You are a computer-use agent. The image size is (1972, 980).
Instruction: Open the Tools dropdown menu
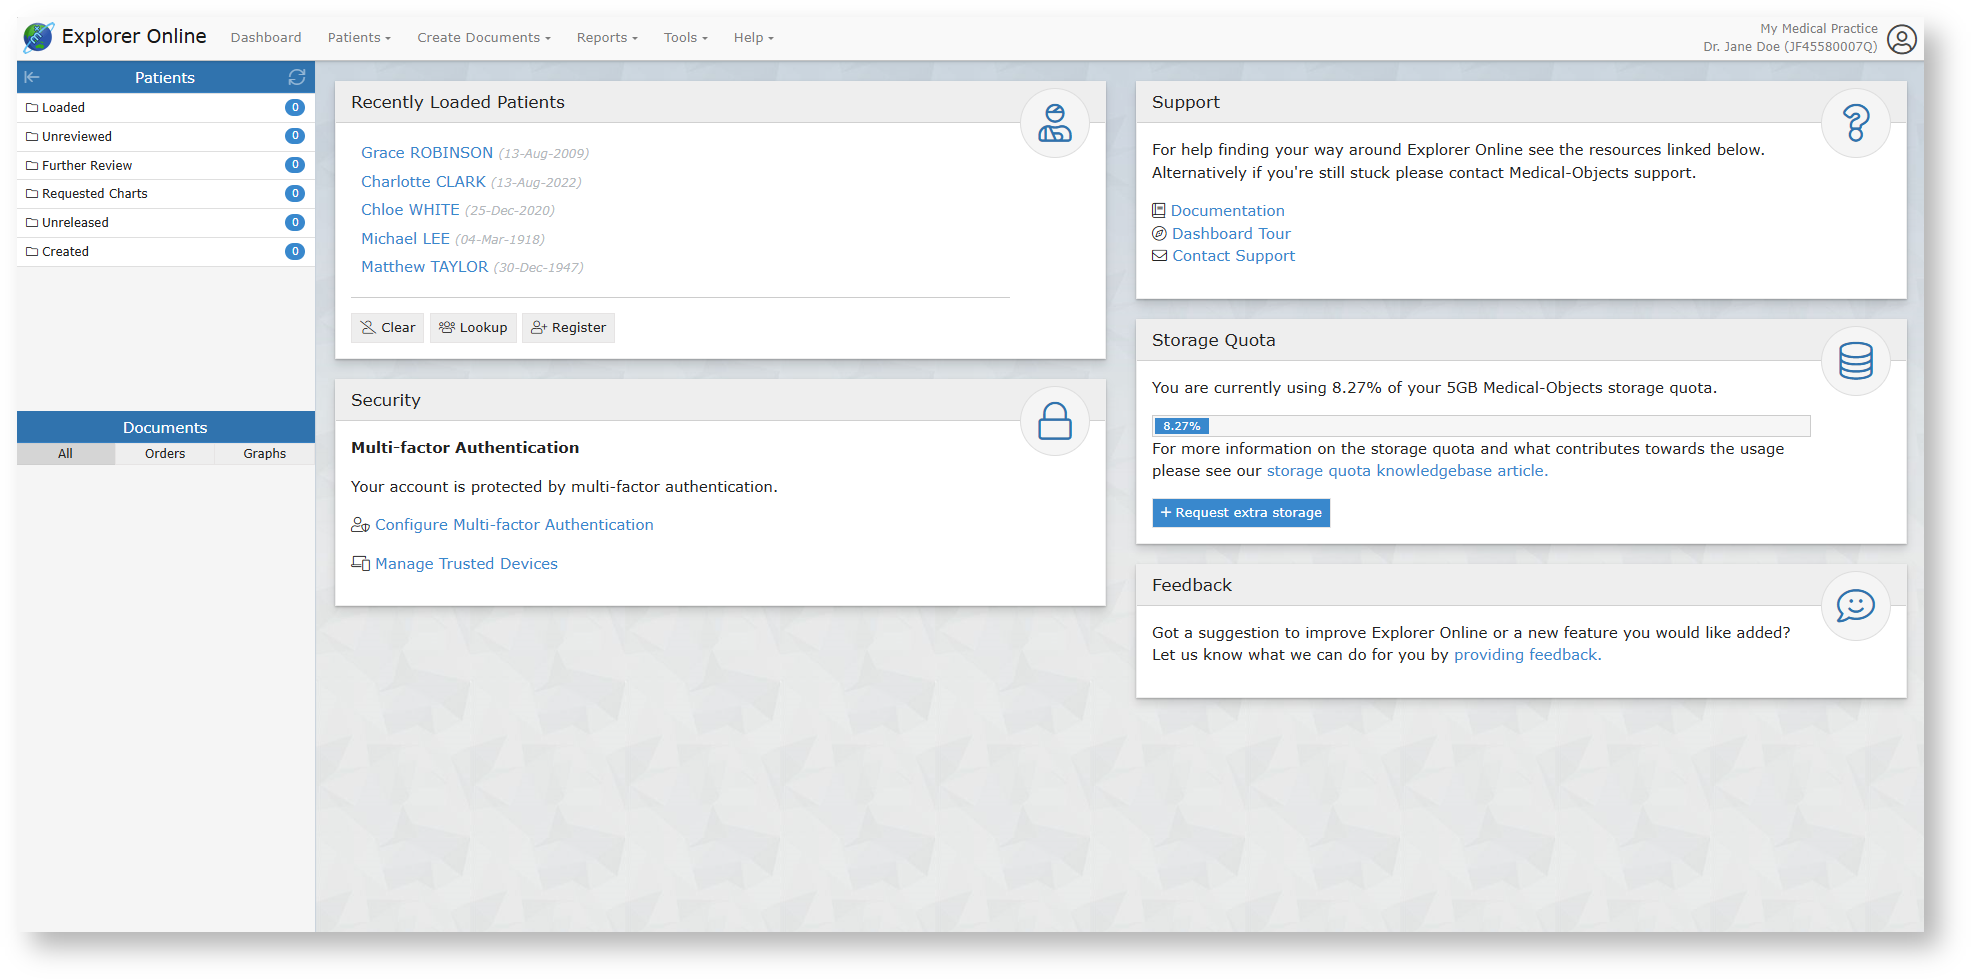pyautogui.click(x=685, y=38)
